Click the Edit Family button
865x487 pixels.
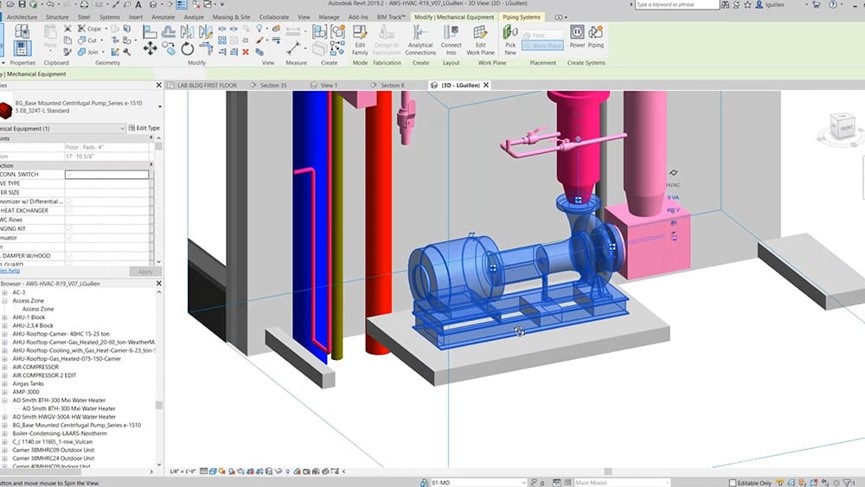360,40
